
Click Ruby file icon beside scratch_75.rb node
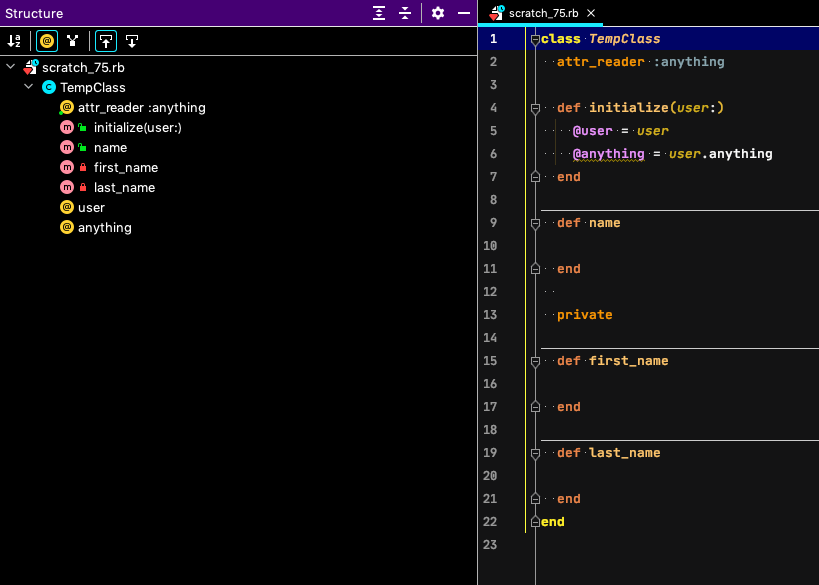coord(31,67)
